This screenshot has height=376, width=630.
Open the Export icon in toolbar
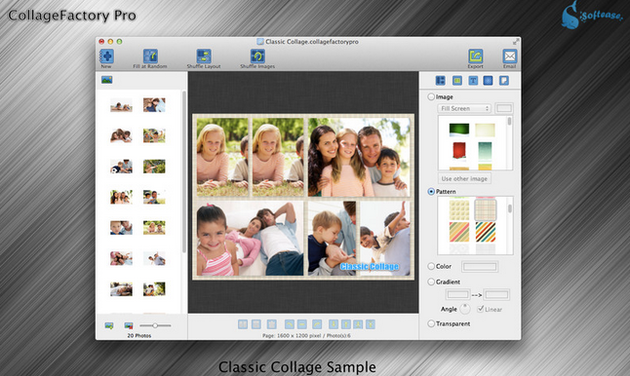(x=475, y=56)
